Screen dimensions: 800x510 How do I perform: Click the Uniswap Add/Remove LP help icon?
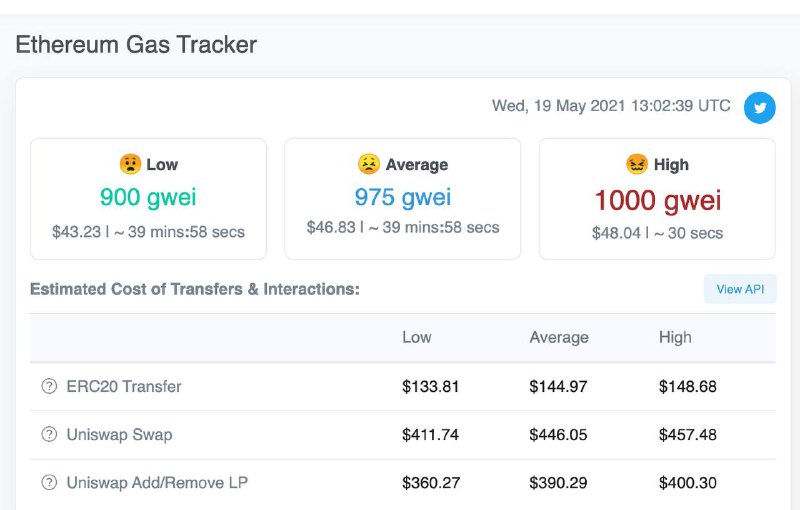pos(49,482)
